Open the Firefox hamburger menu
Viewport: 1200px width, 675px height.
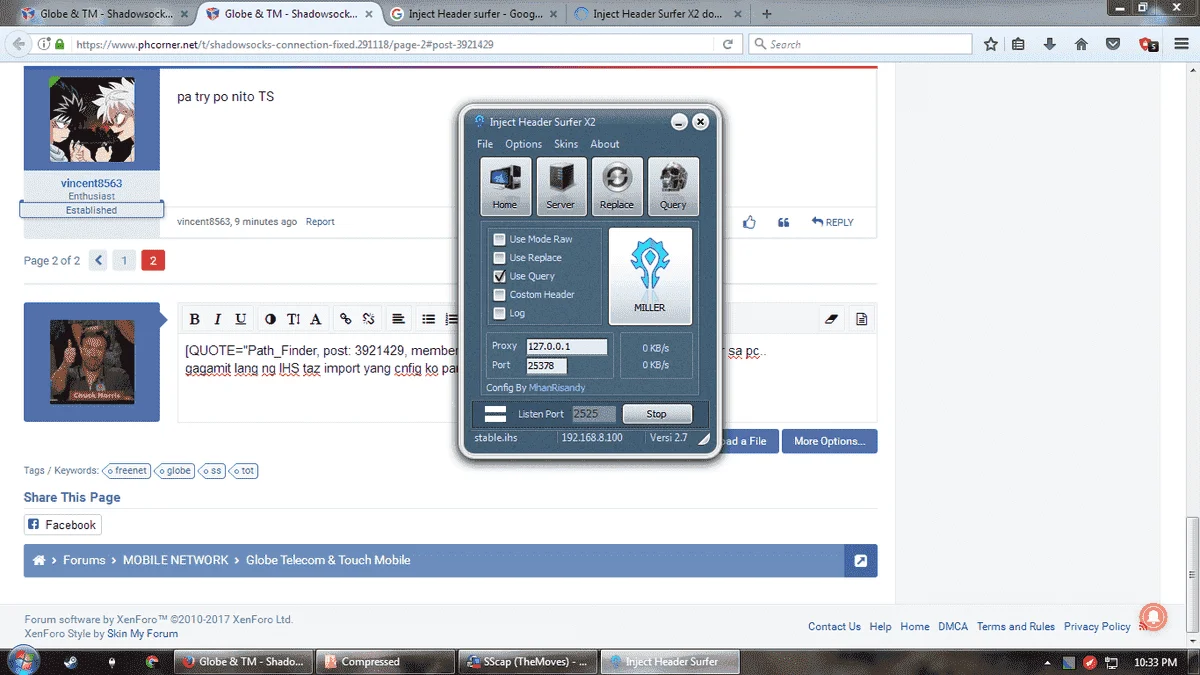click(1181, 44)
